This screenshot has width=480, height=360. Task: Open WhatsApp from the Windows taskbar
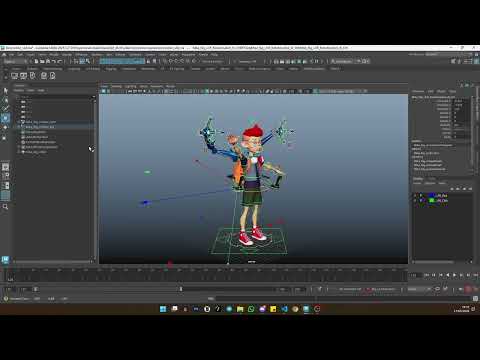(251, 309)
